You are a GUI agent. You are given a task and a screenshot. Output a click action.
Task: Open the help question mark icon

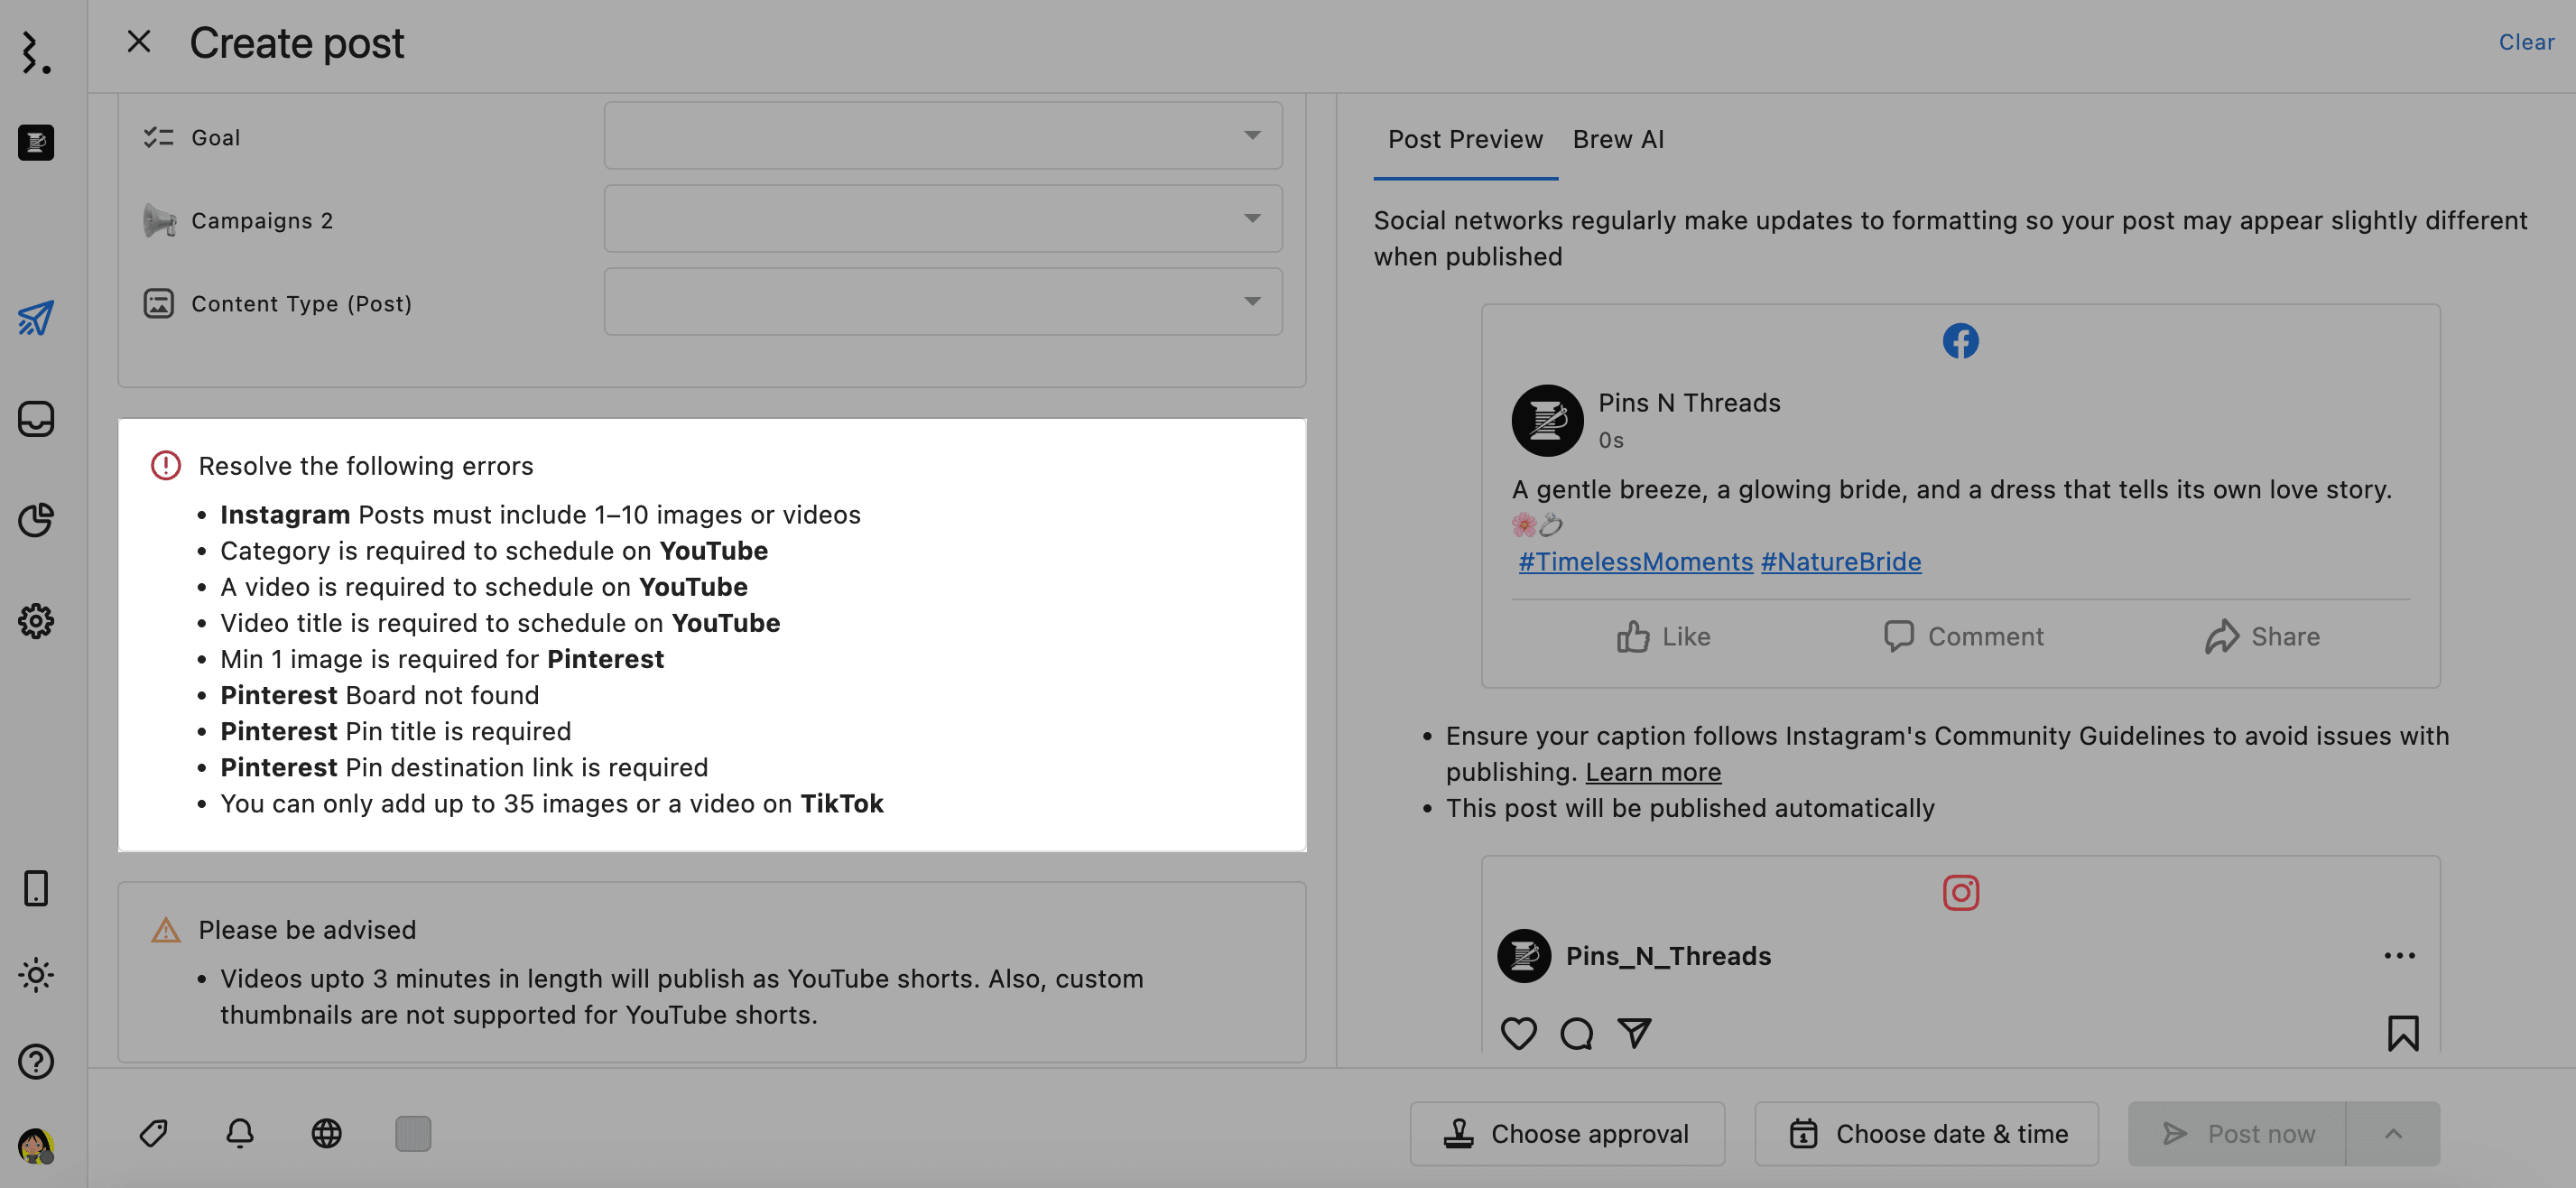[x=36, y=1061]
